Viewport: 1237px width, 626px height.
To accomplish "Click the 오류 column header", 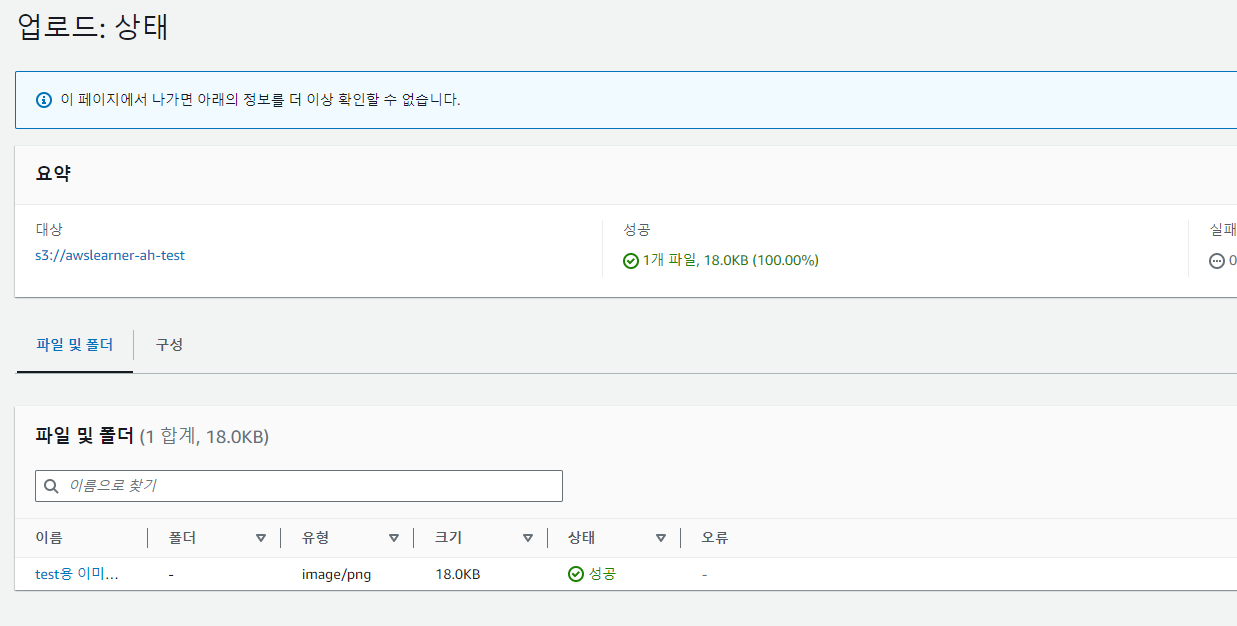I will pos(715,538).
